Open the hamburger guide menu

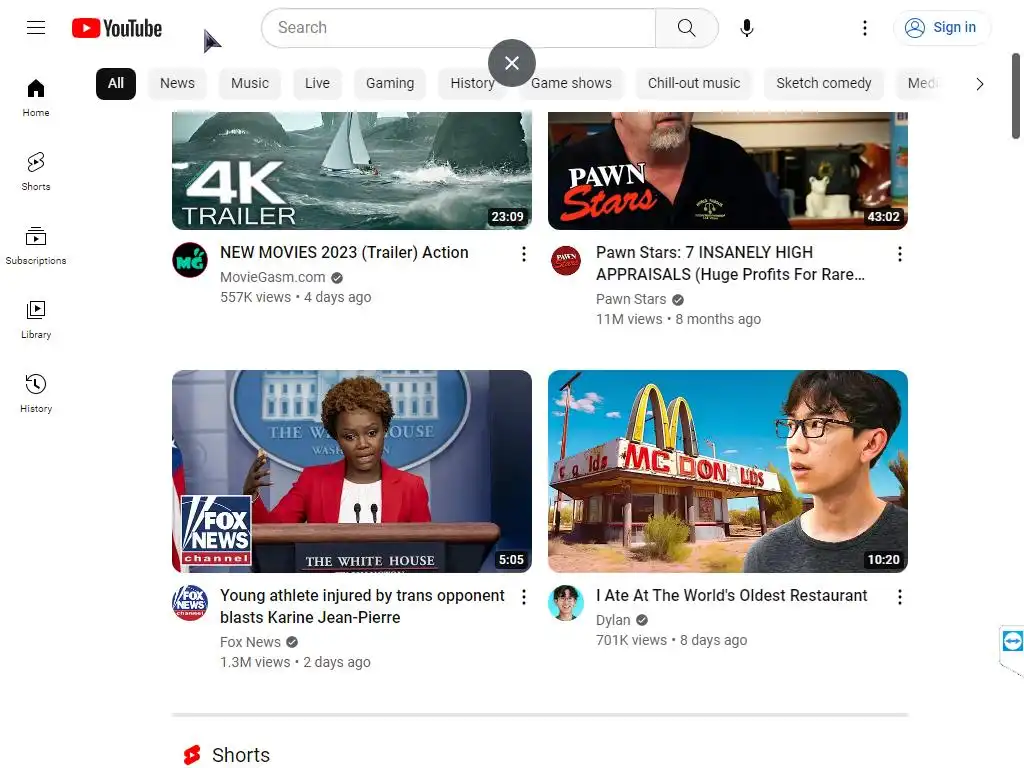coord(36,27)
